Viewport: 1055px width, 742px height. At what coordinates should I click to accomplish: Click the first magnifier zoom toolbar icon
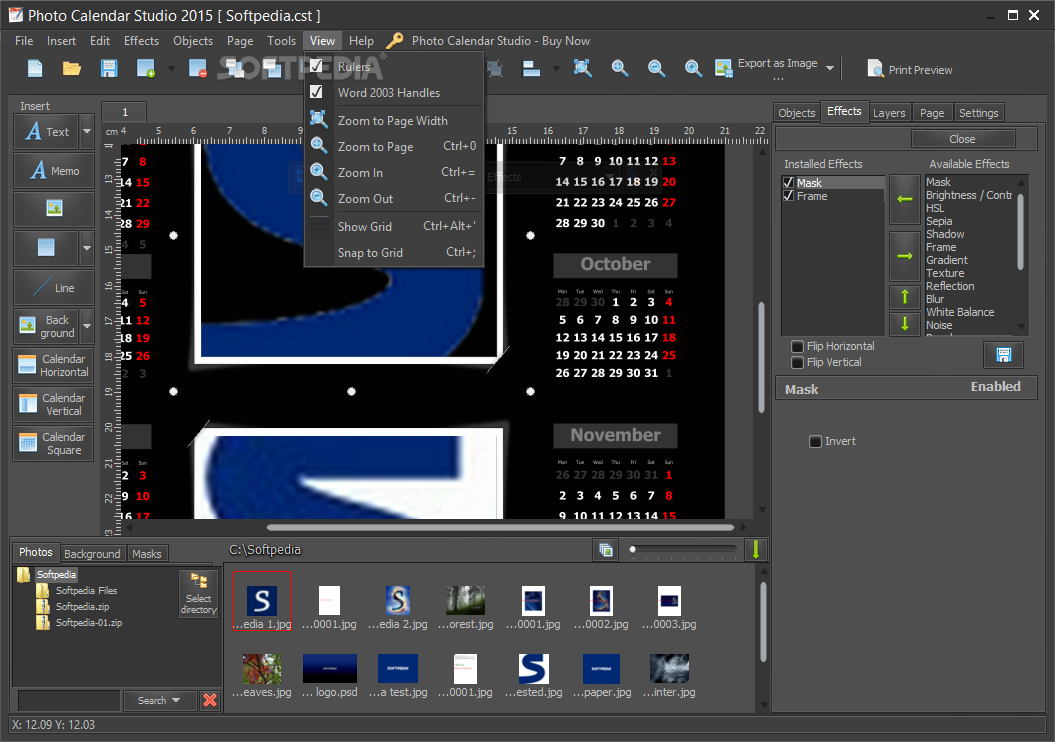tap(620, 68)
